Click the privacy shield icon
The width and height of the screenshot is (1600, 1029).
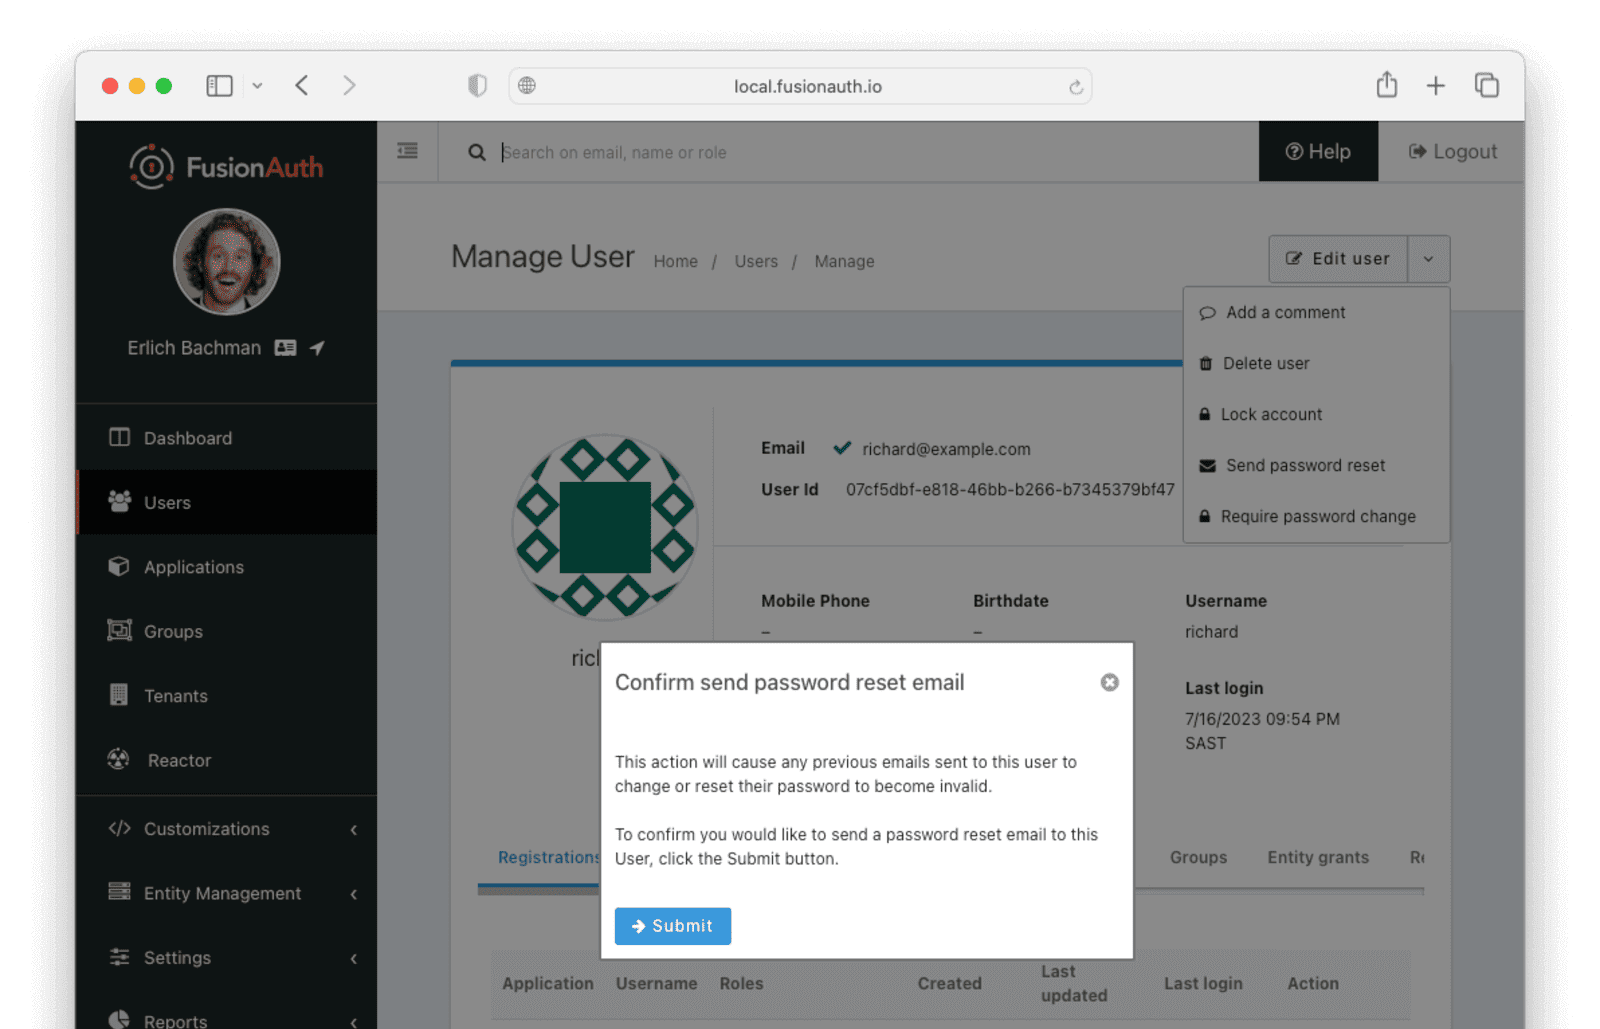point(477,86)
